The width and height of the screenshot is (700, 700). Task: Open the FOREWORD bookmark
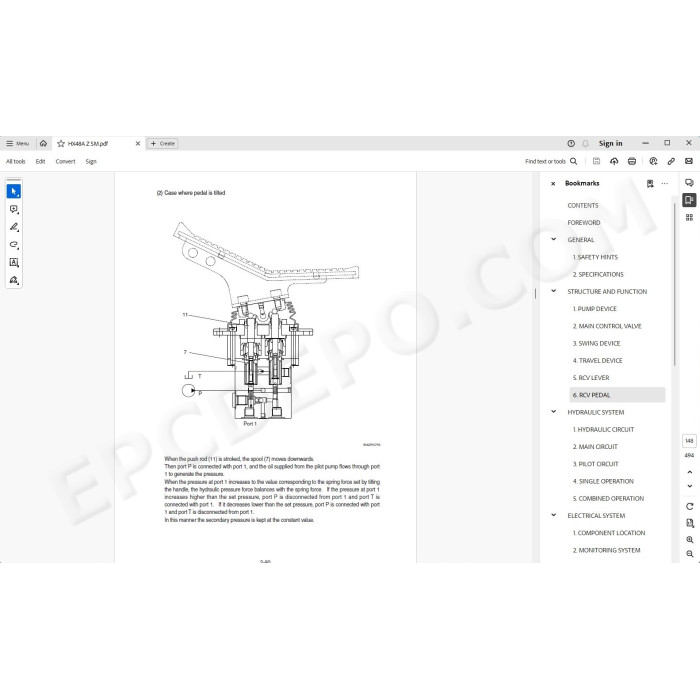click(x=583, y=222)
